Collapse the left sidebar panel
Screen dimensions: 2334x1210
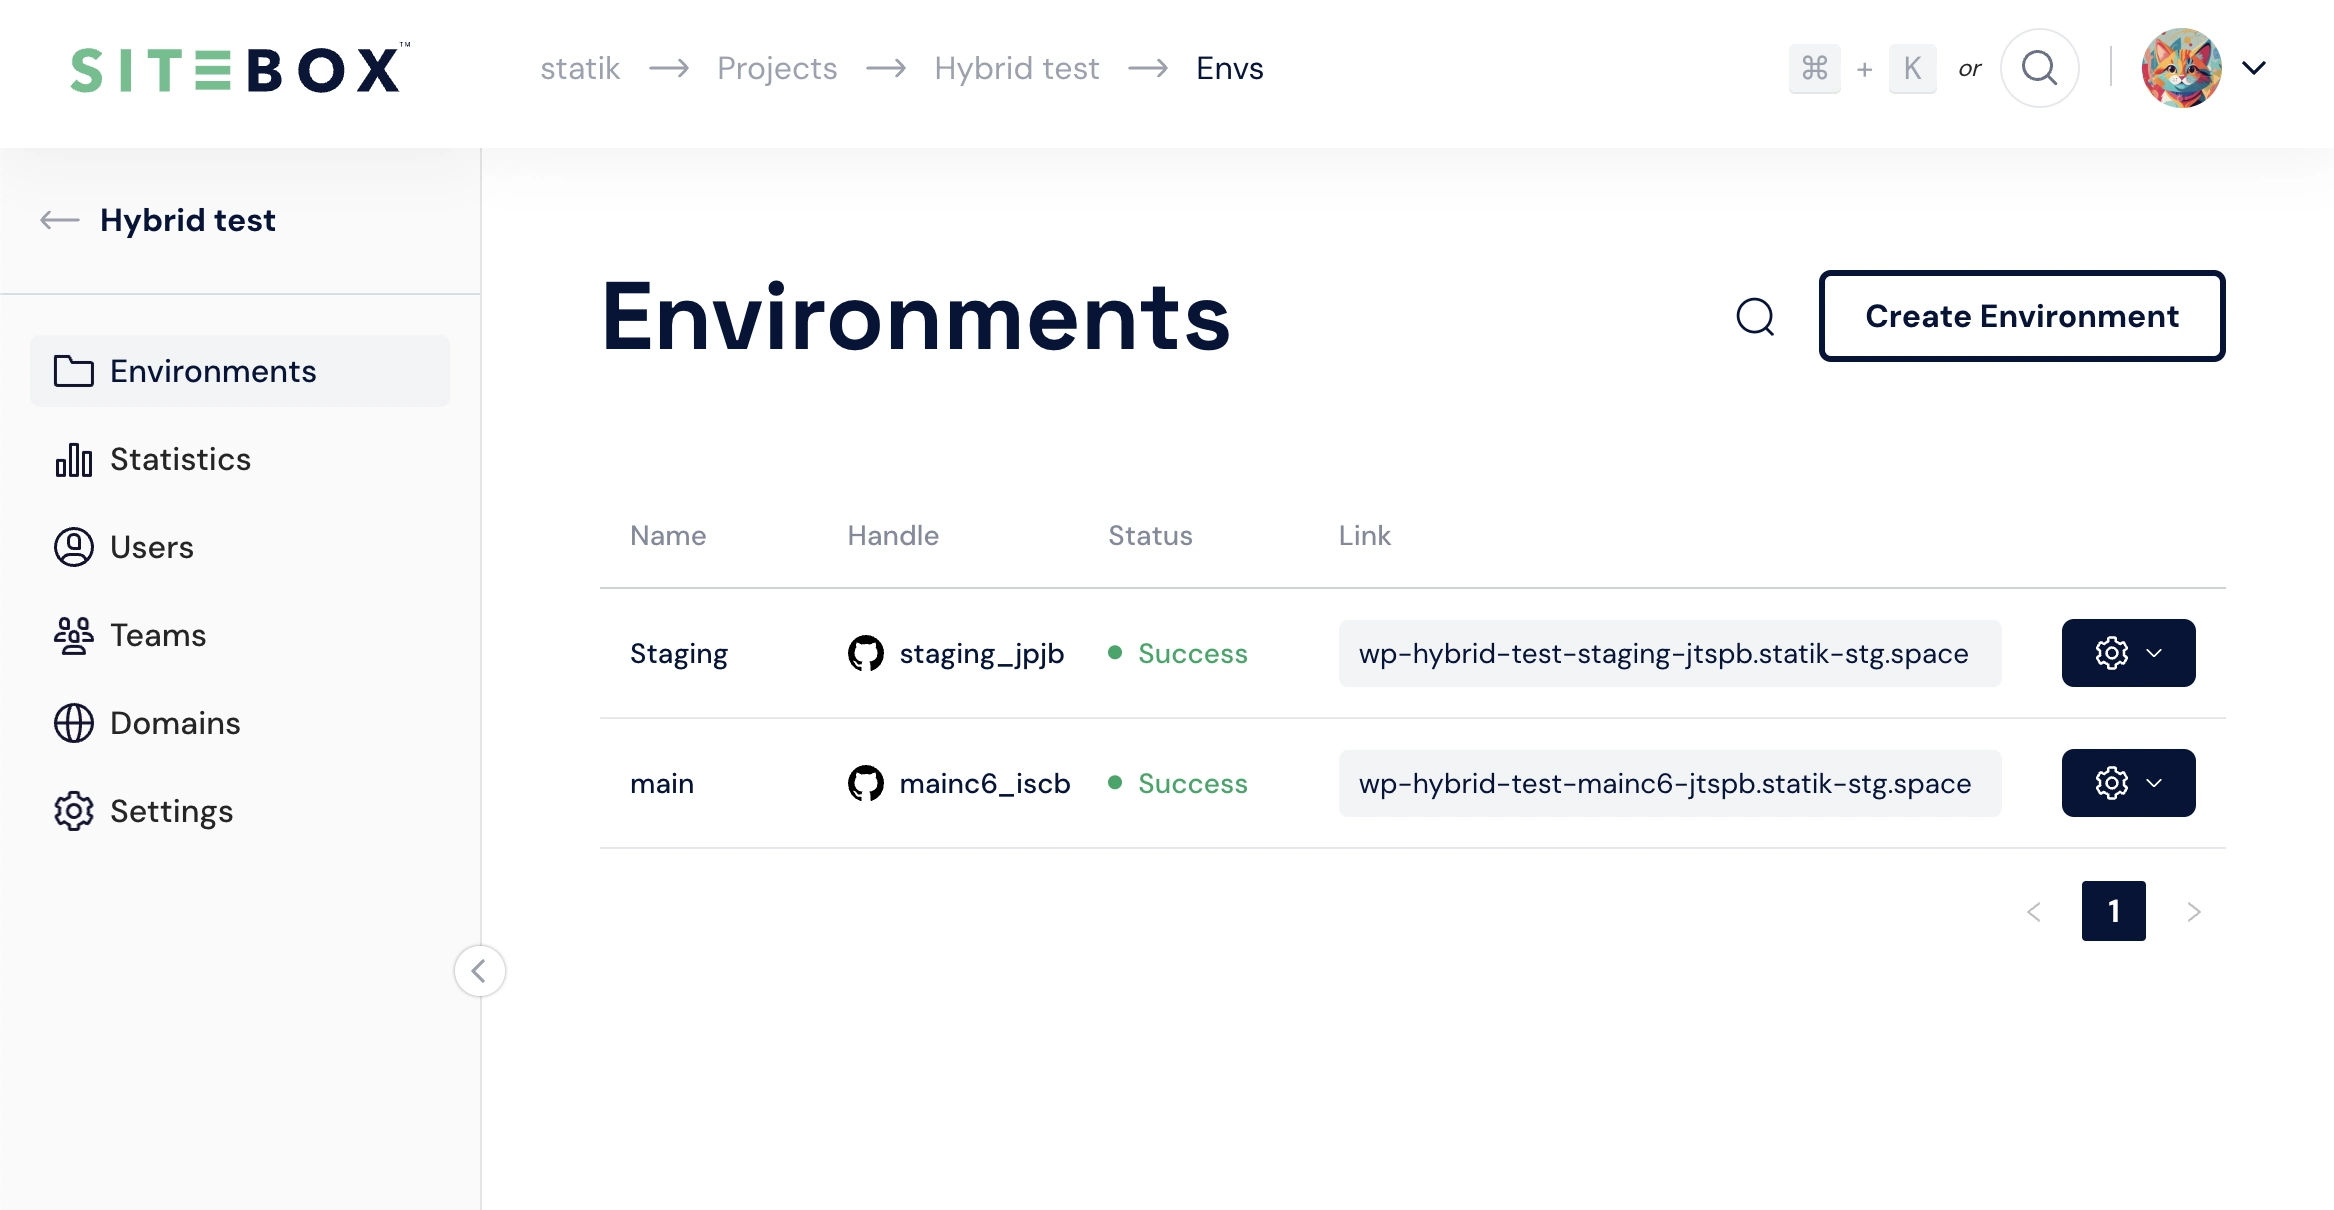pyautogui.click(x=481, y=971)
